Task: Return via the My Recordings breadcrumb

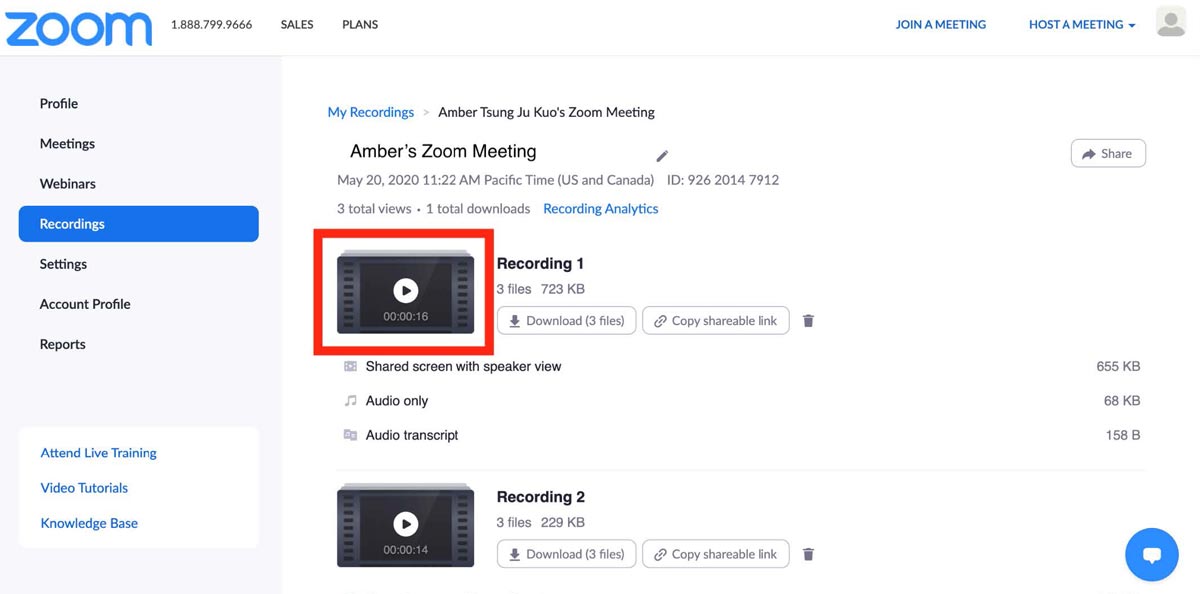Action: tap(370, 112)
